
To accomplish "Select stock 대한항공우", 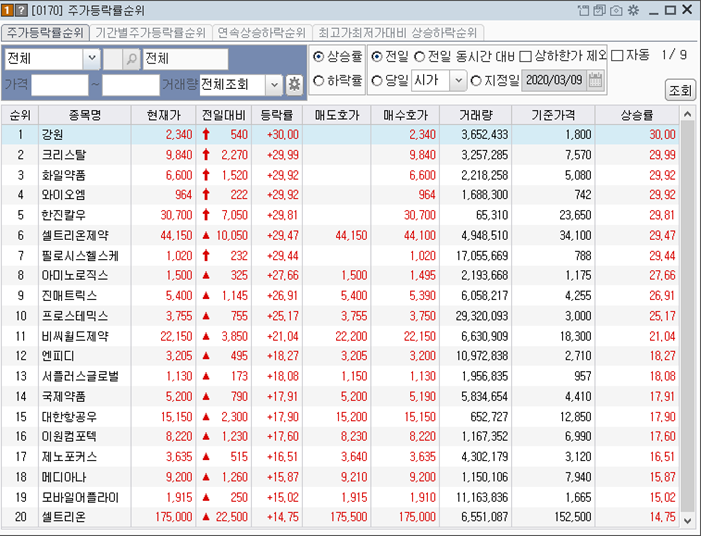I will click(69, 417).
